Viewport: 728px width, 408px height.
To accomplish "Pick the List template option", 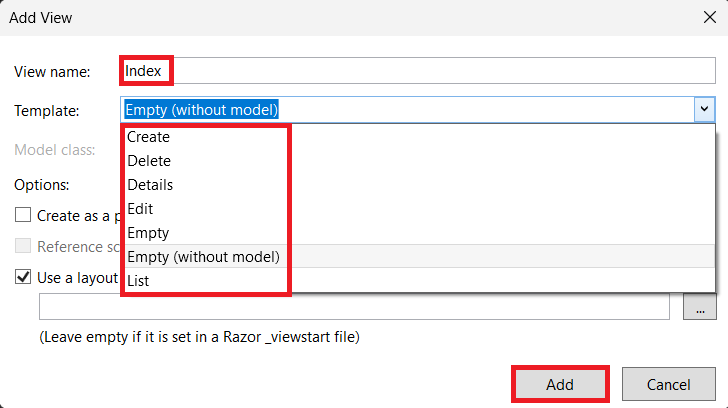I will coord(138,281).
